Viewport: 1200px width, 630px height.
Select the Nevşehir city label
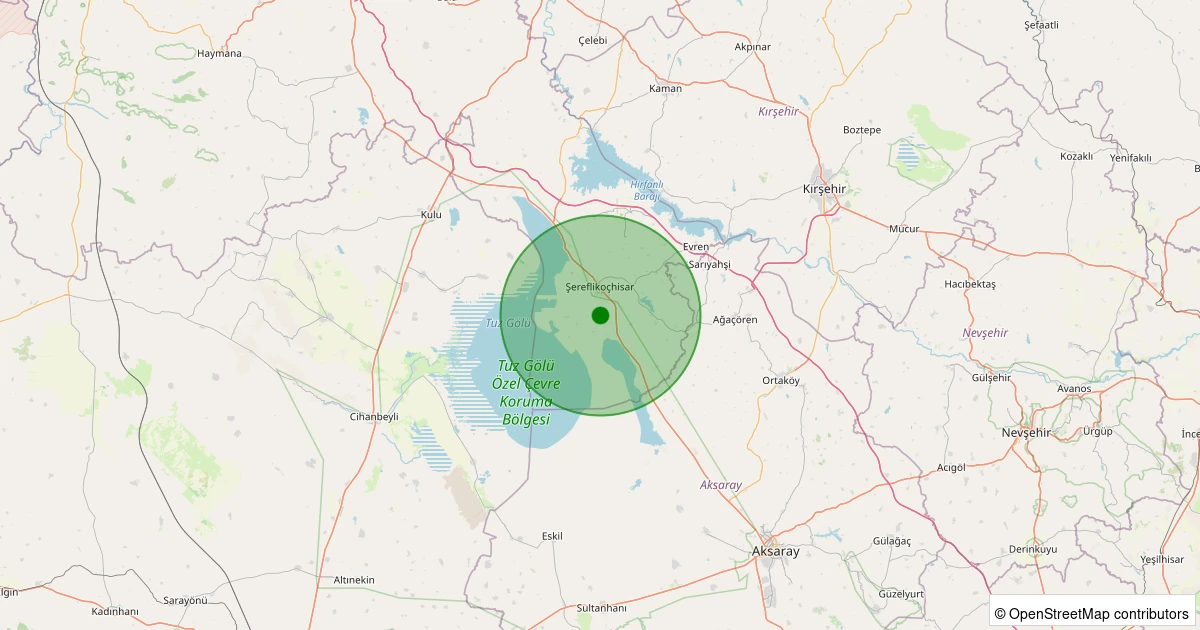(x=1026, y=432)
